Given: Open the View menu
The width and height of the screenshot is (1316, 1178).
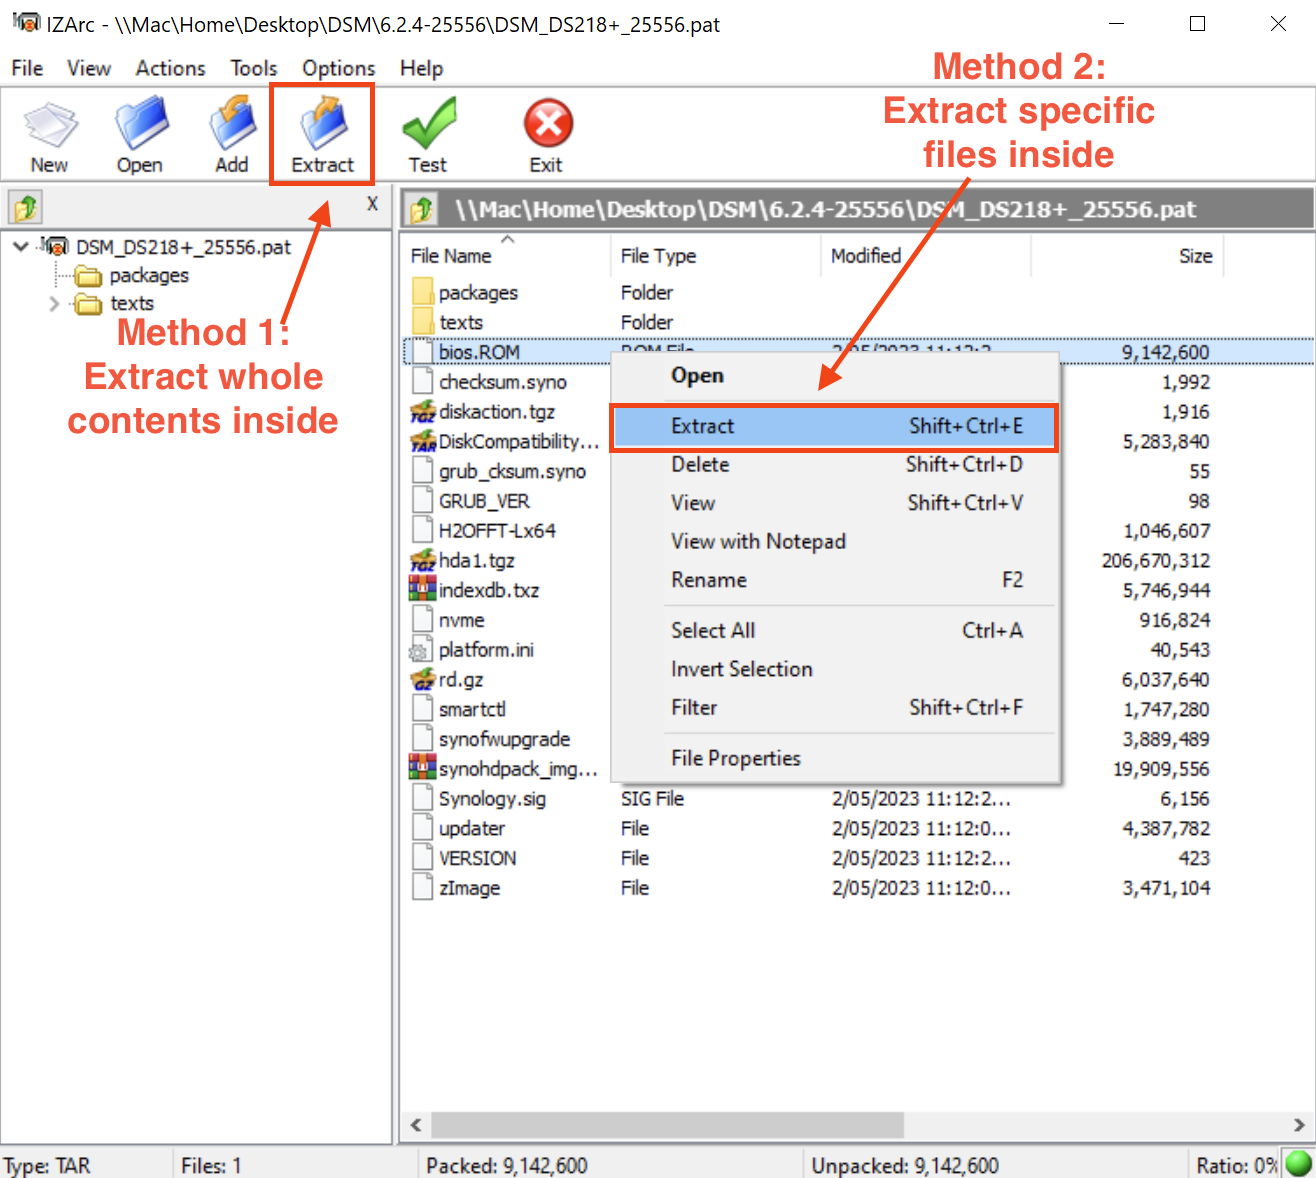Looking at the screenshot, I should click(x=89, y=68).
